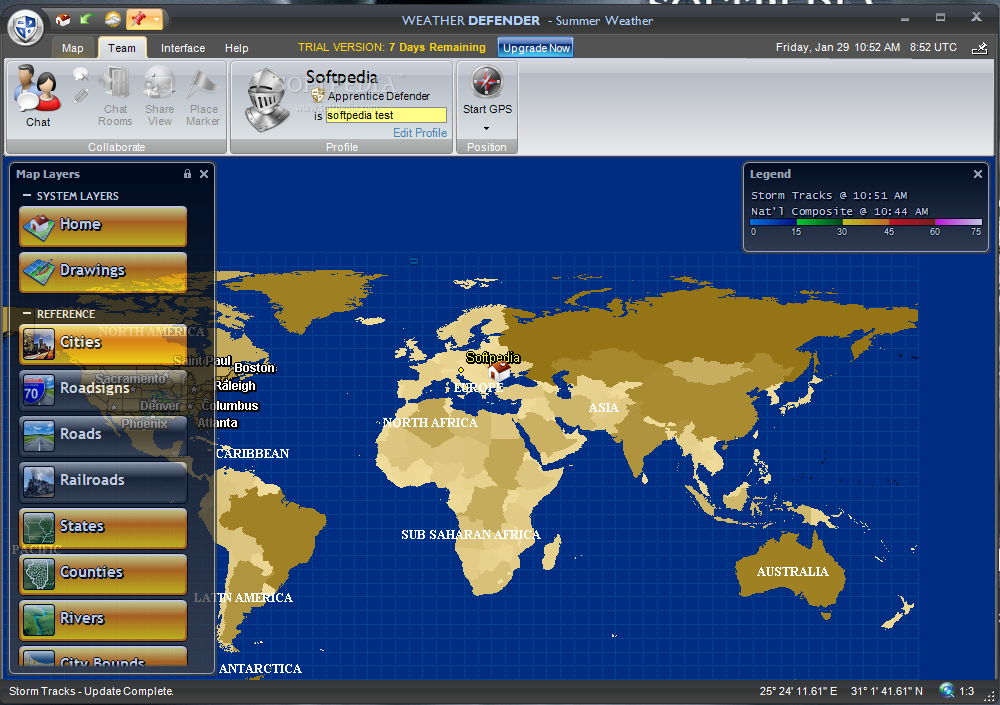Click the window resize grip corner
The image size is (1000, 705).
pyautogui.click(x=990, y=697)
